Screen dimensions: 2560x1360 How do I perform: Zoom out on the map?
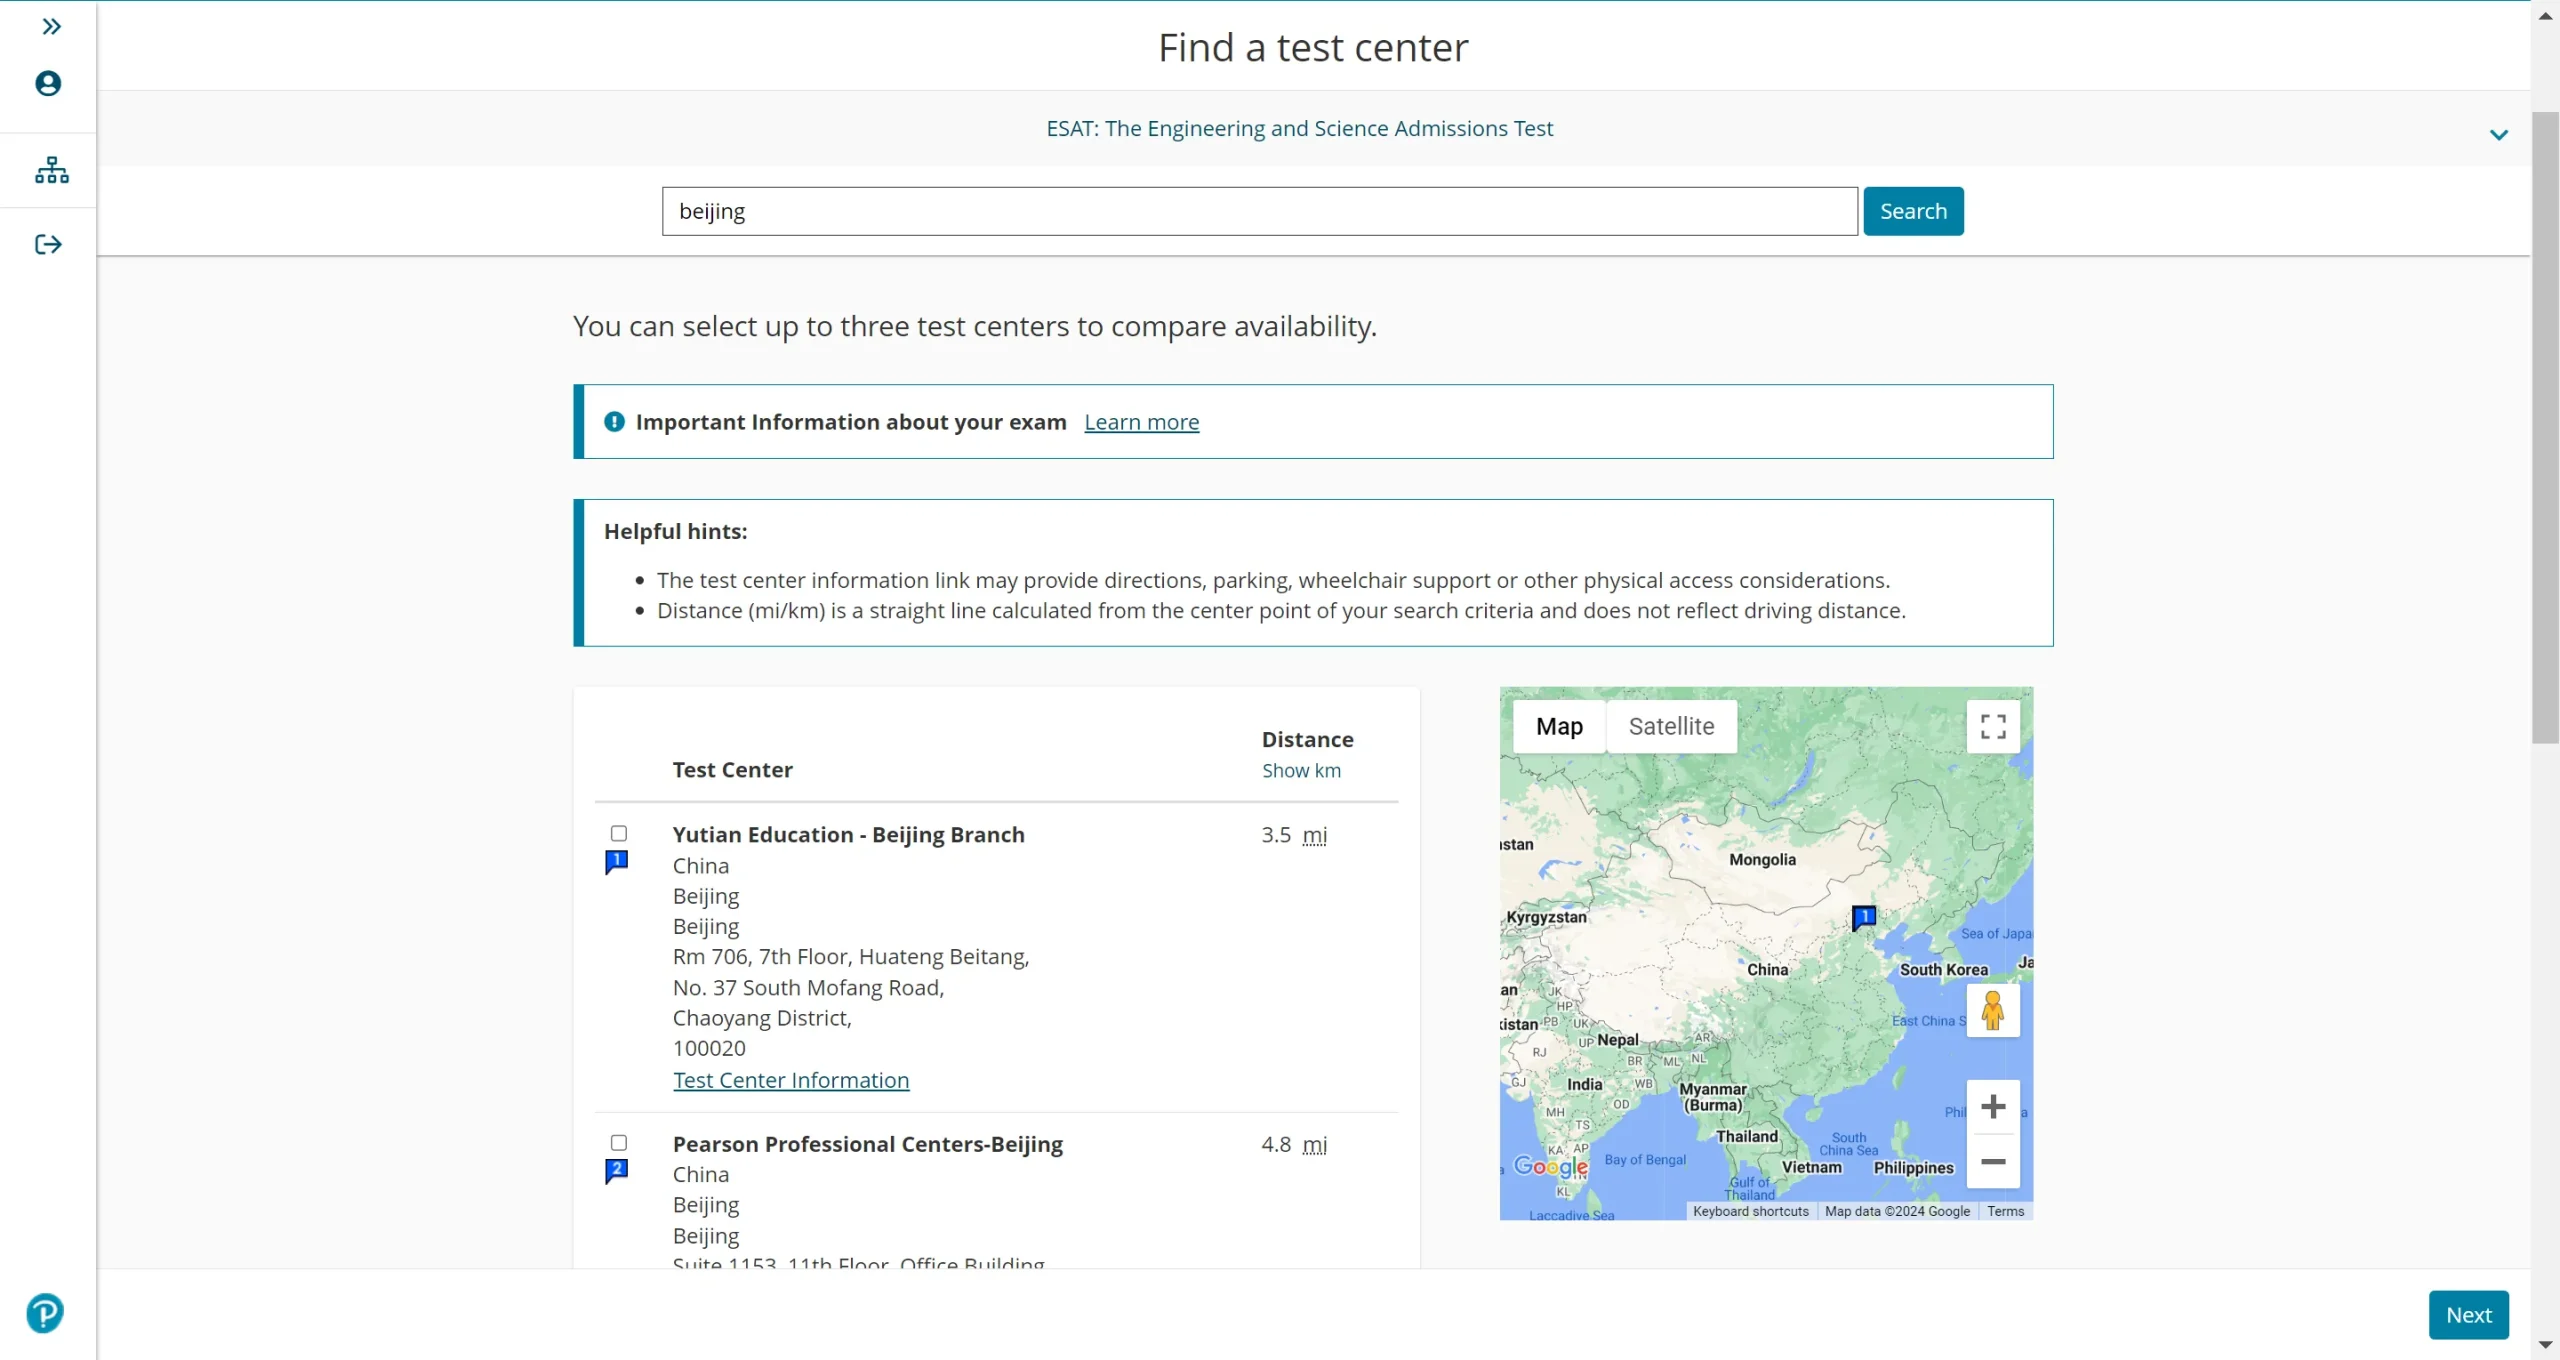tap(1993, 1161)
